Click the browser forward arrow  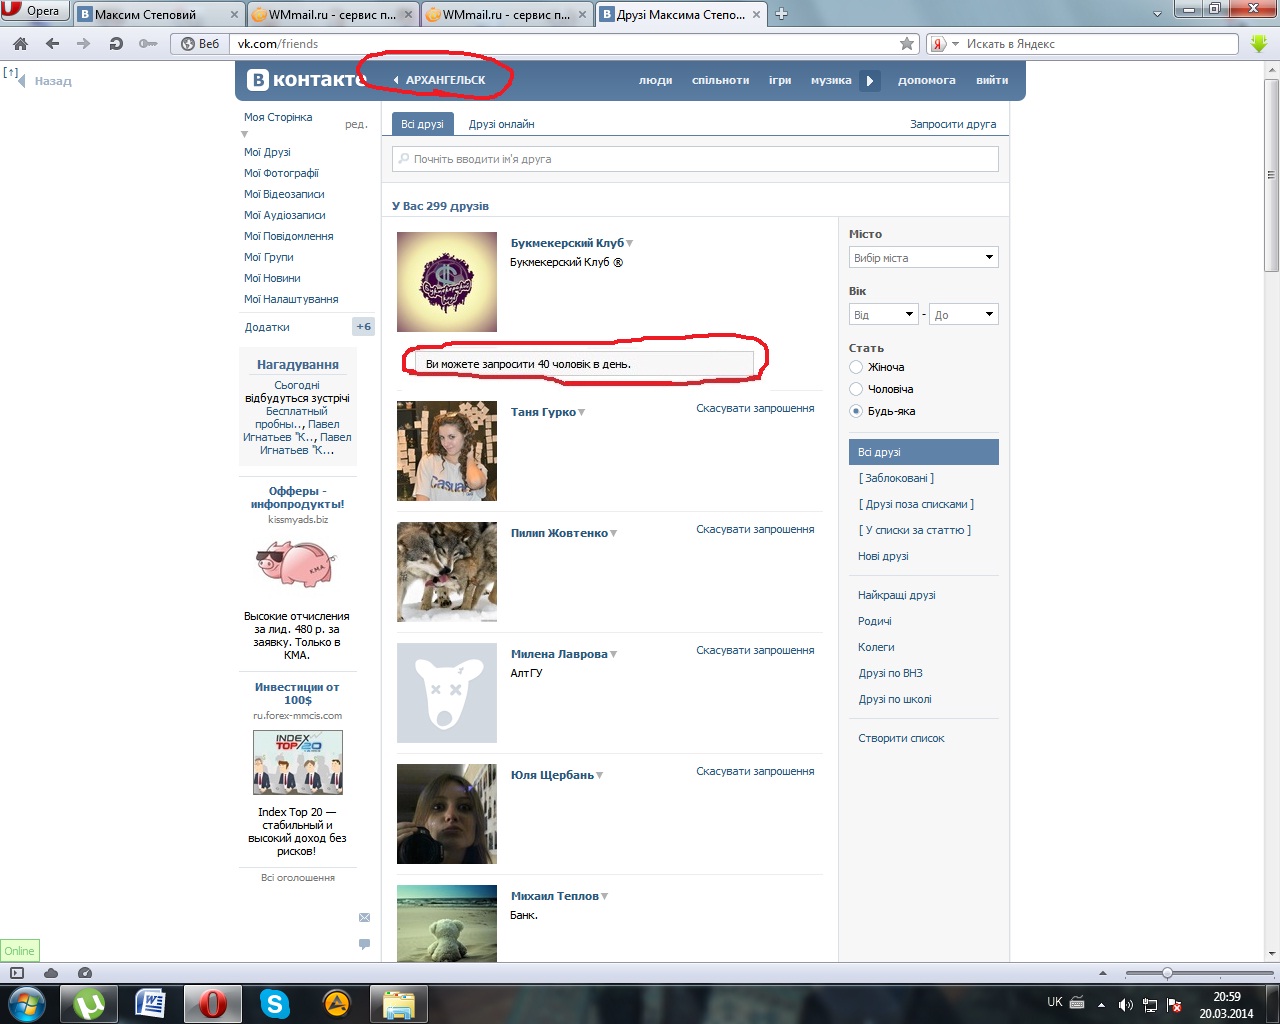coord(84,44)
